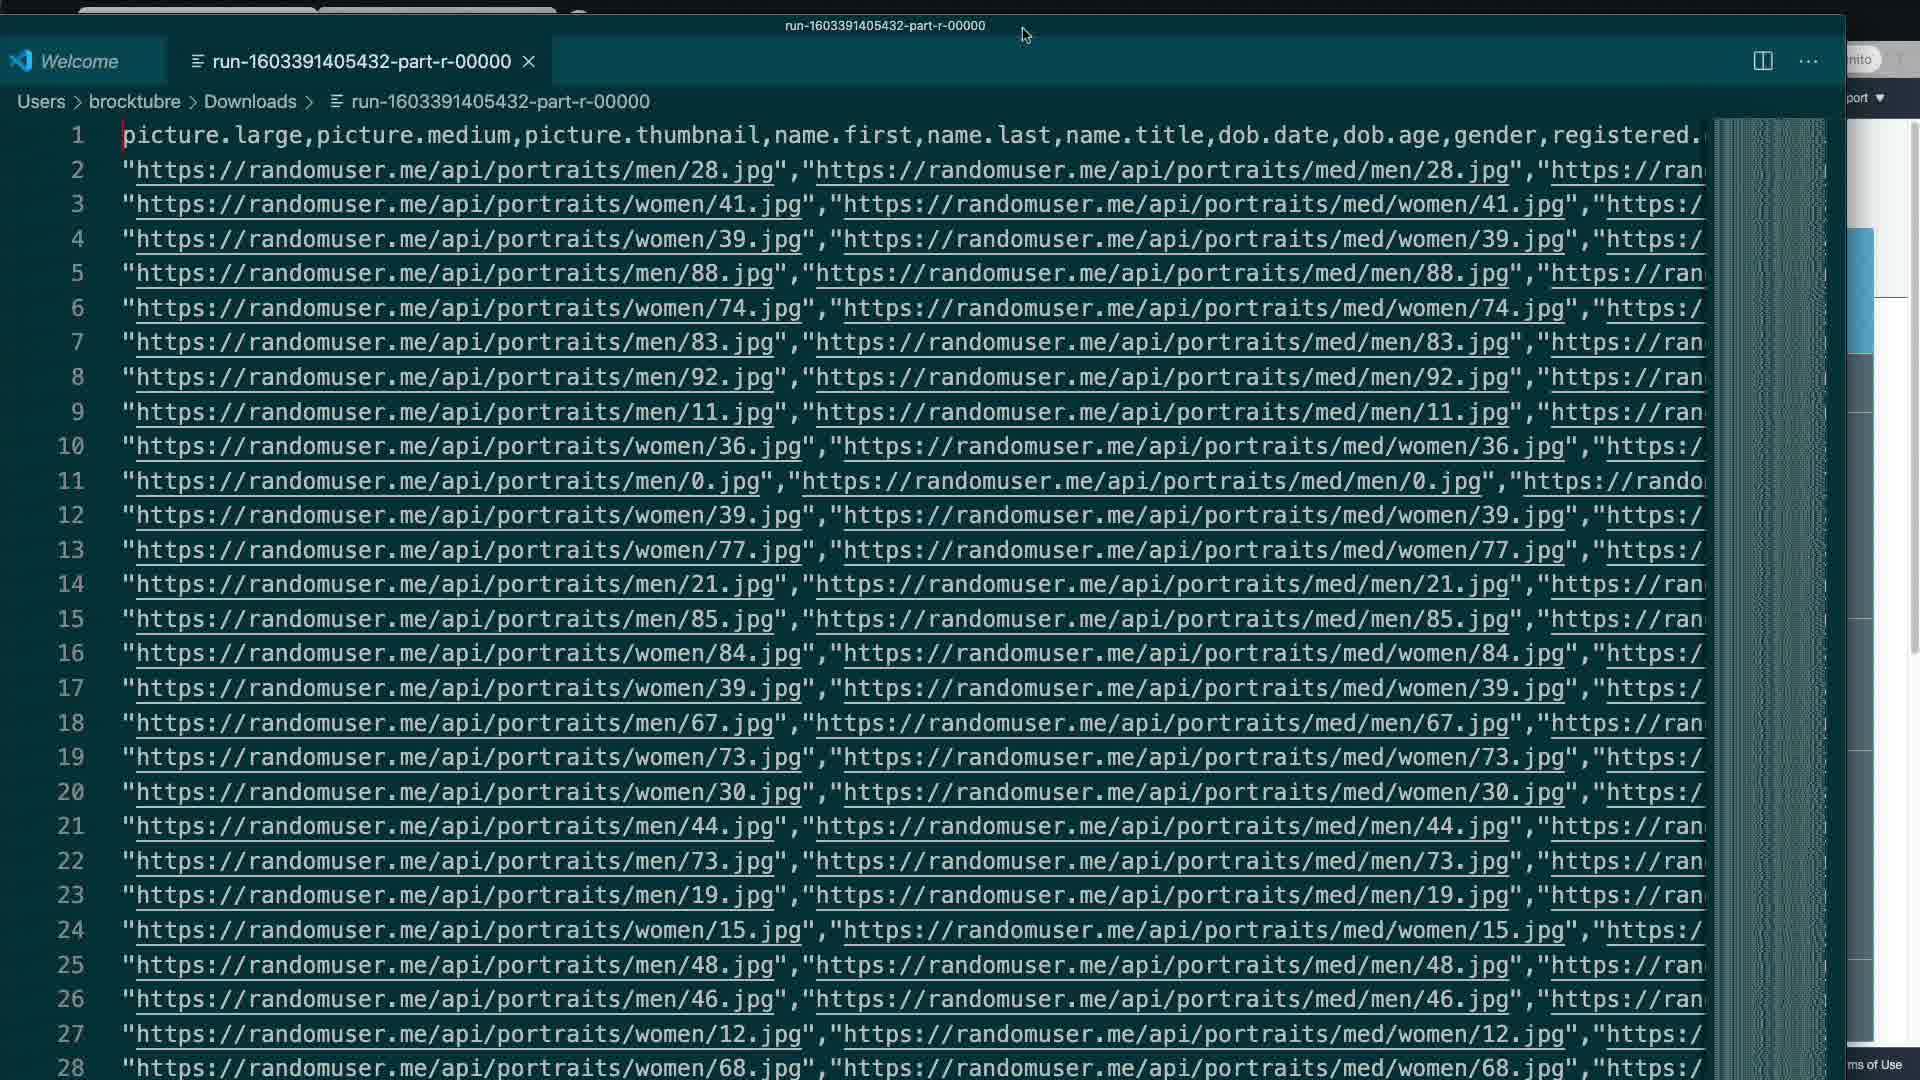Close the run-1603391405432-part-r-00000 tab
Image resolution: width=1920 pixels, height=1080 pixels.
529,61
